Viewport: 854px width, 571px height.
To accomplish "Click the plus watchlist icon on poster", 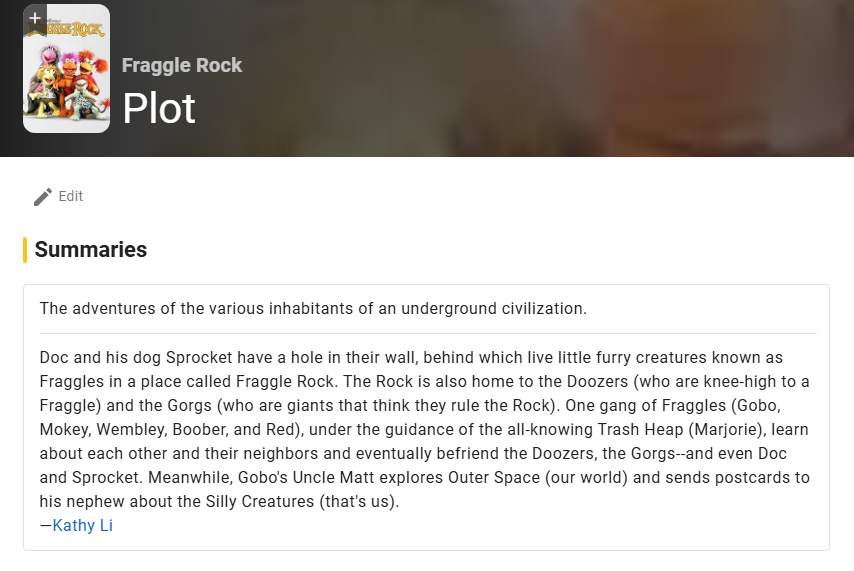I will tap(35, 18).
